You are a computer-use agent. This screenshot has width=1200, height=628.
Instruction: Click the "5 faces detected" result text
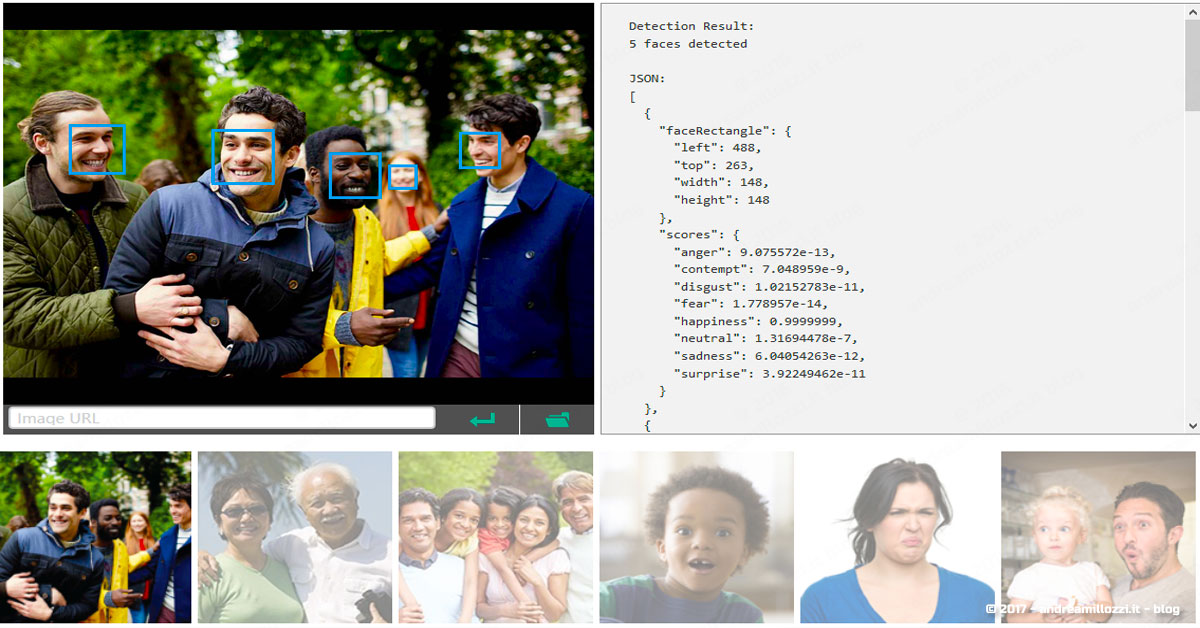pyautogui.click(x=688, y=44)
